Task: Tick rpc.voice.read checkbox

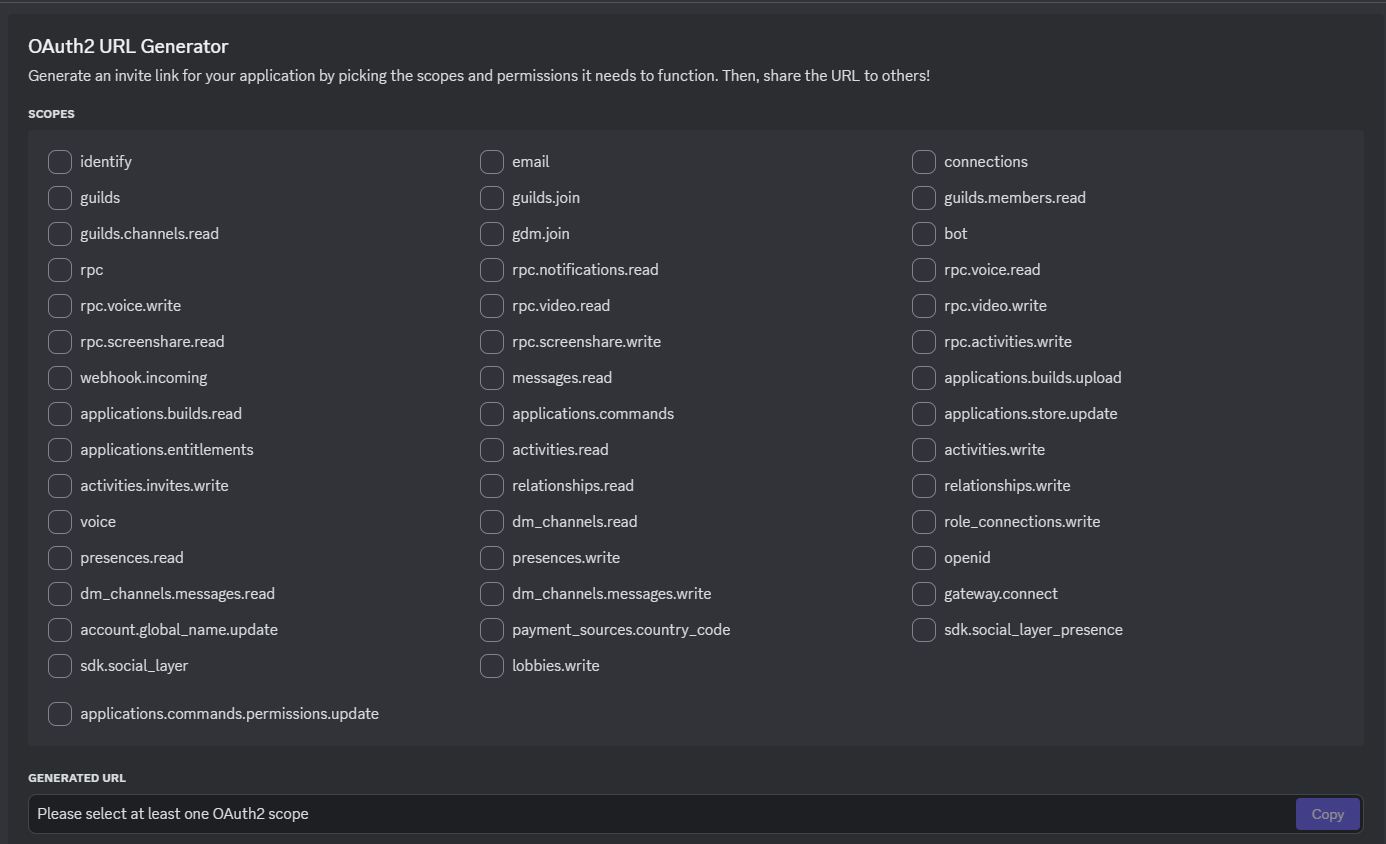Action: click(924, 270)
